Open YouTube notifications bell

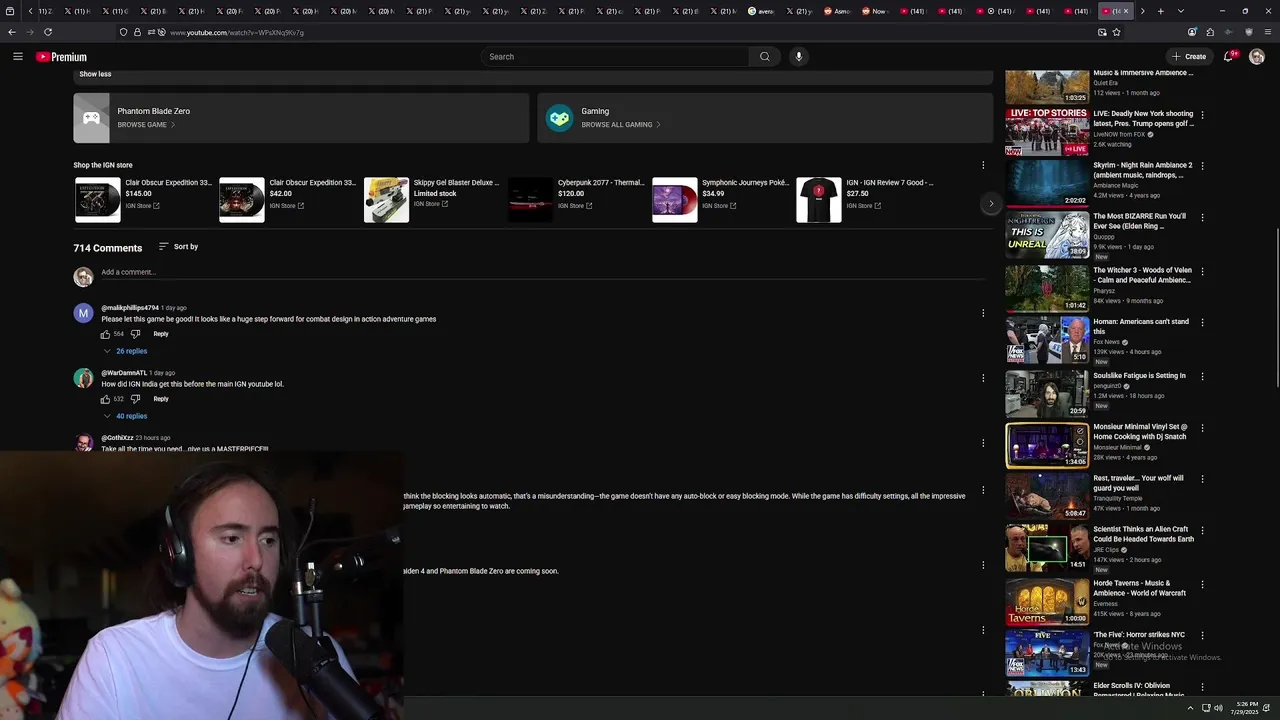click(x=1229, y=57)
